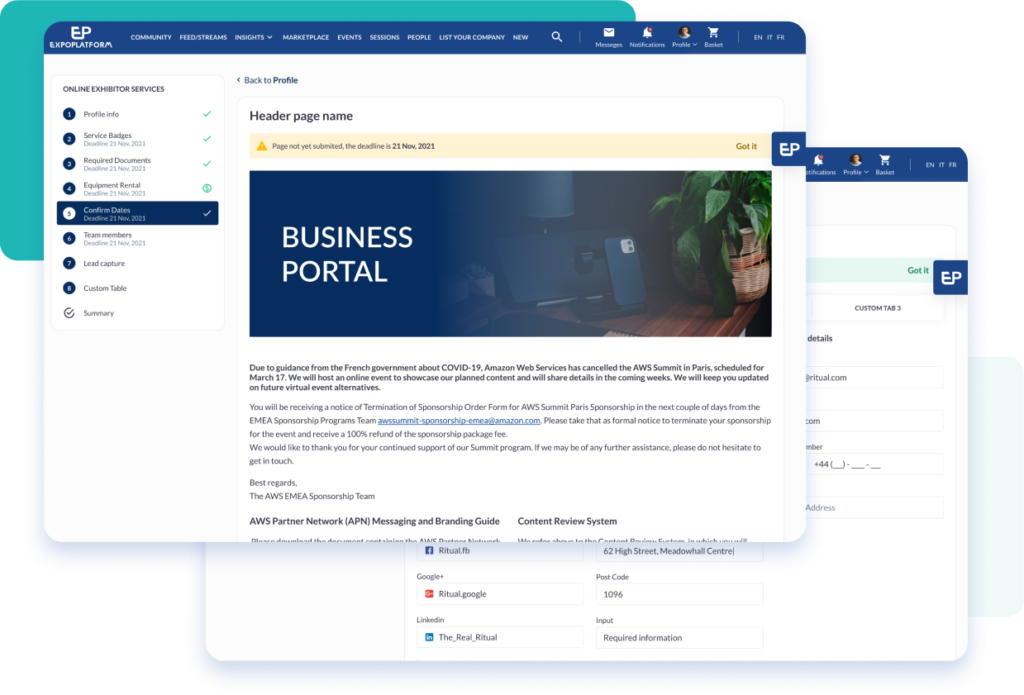Click the Address field in back window
The width and height of the screenshot is (1024, 695).
pos(874,508)
